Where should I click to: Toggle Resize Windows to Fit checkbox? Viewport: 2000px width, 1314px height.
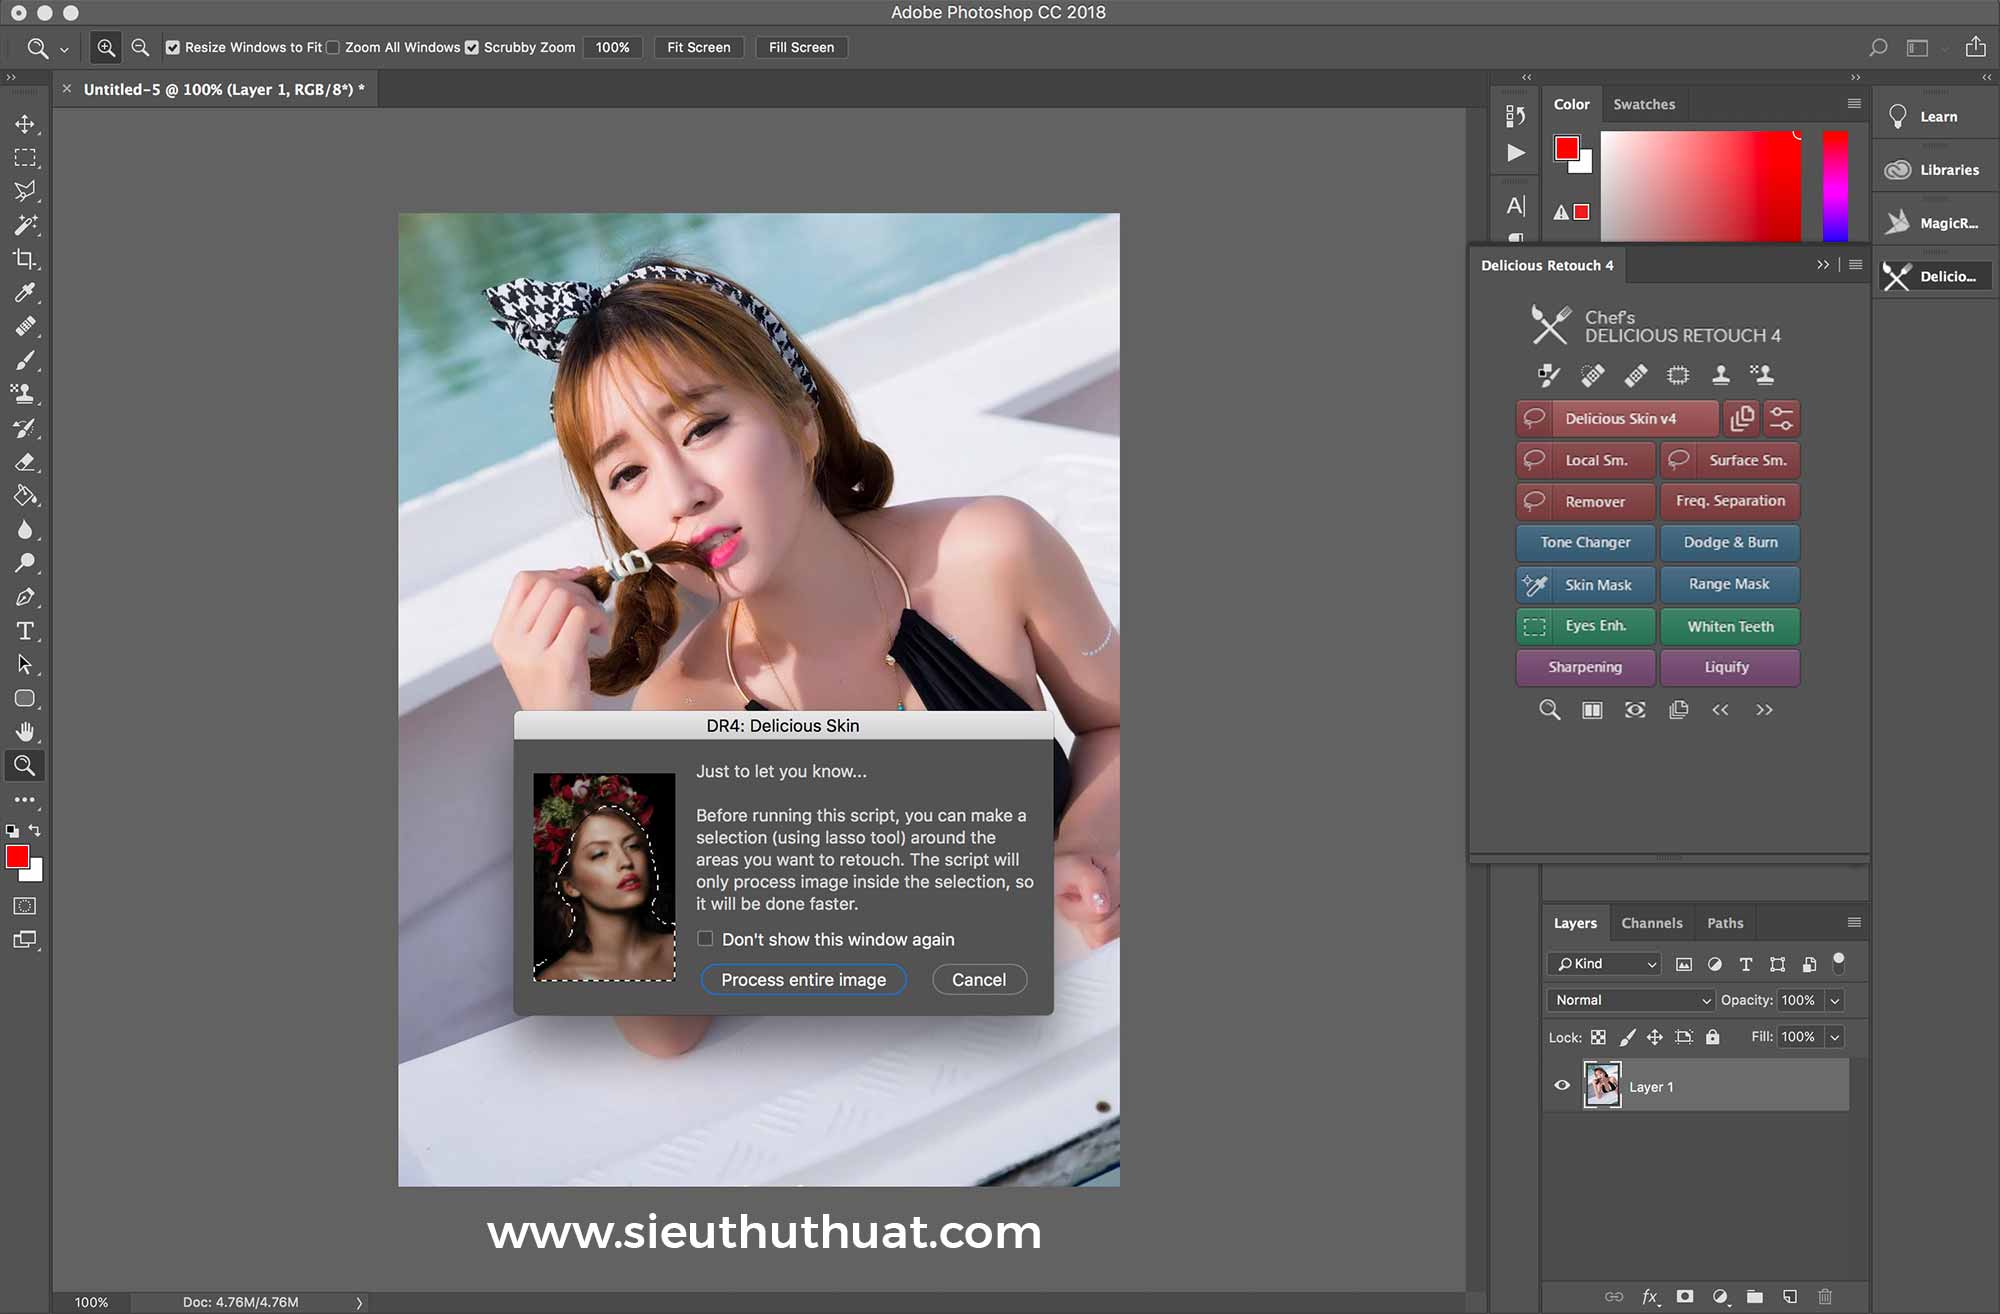[x=173, y=47]
